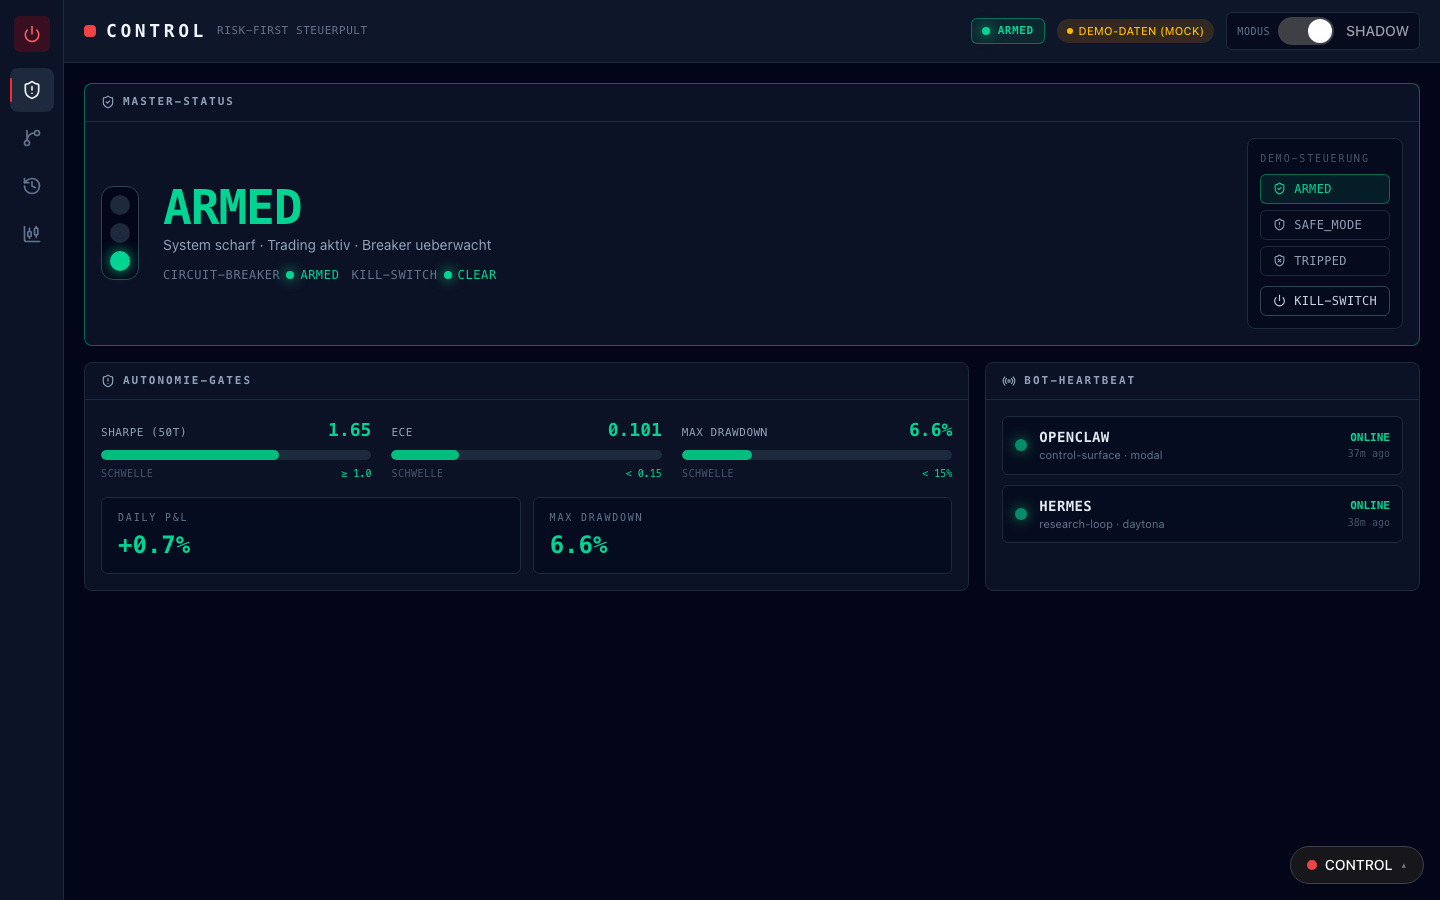This screenshot has height=900, width=1440.
Task: Click the KILL-SWITCH CLEAR status text
Action: coord(424,275)
